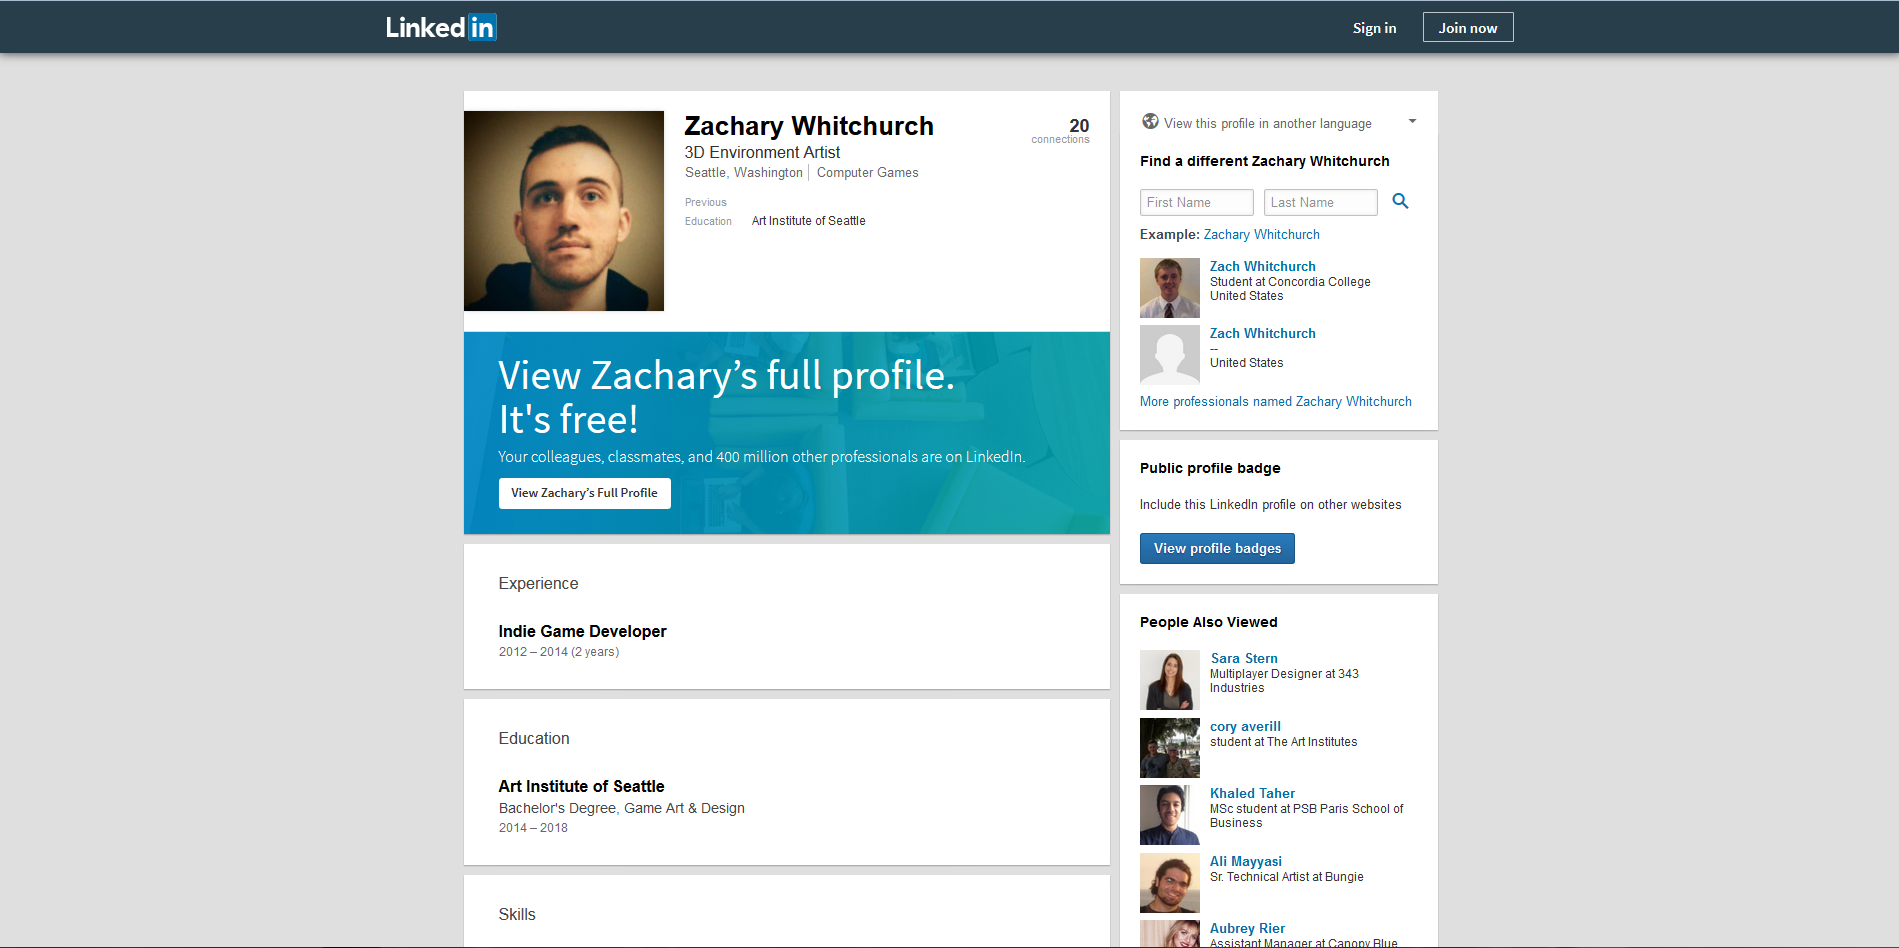This screenshot has width=1899, height=948.
Task: Expand the profile language dropdown arrow
Action: [1412, 122]
